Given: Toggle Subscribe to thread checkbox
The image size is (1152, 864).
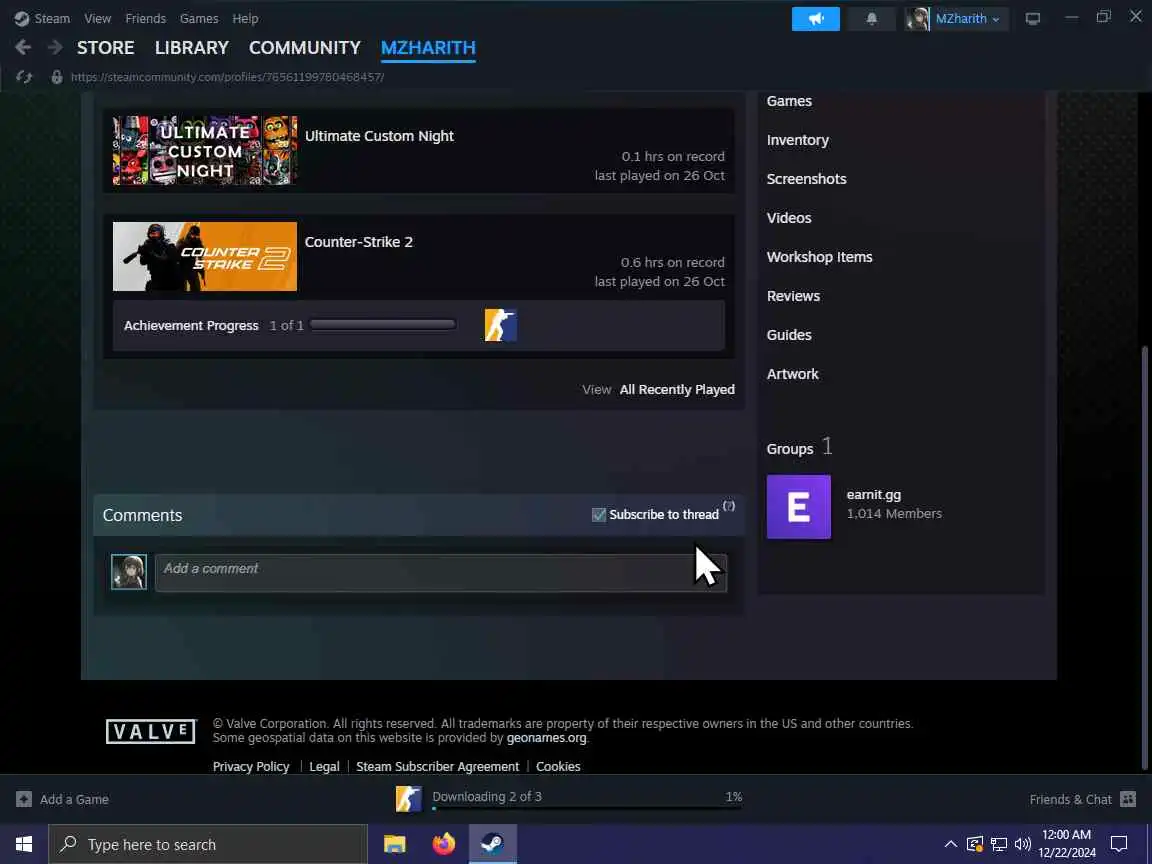Looking at the screenshot, I should click(x=599, y=514).
